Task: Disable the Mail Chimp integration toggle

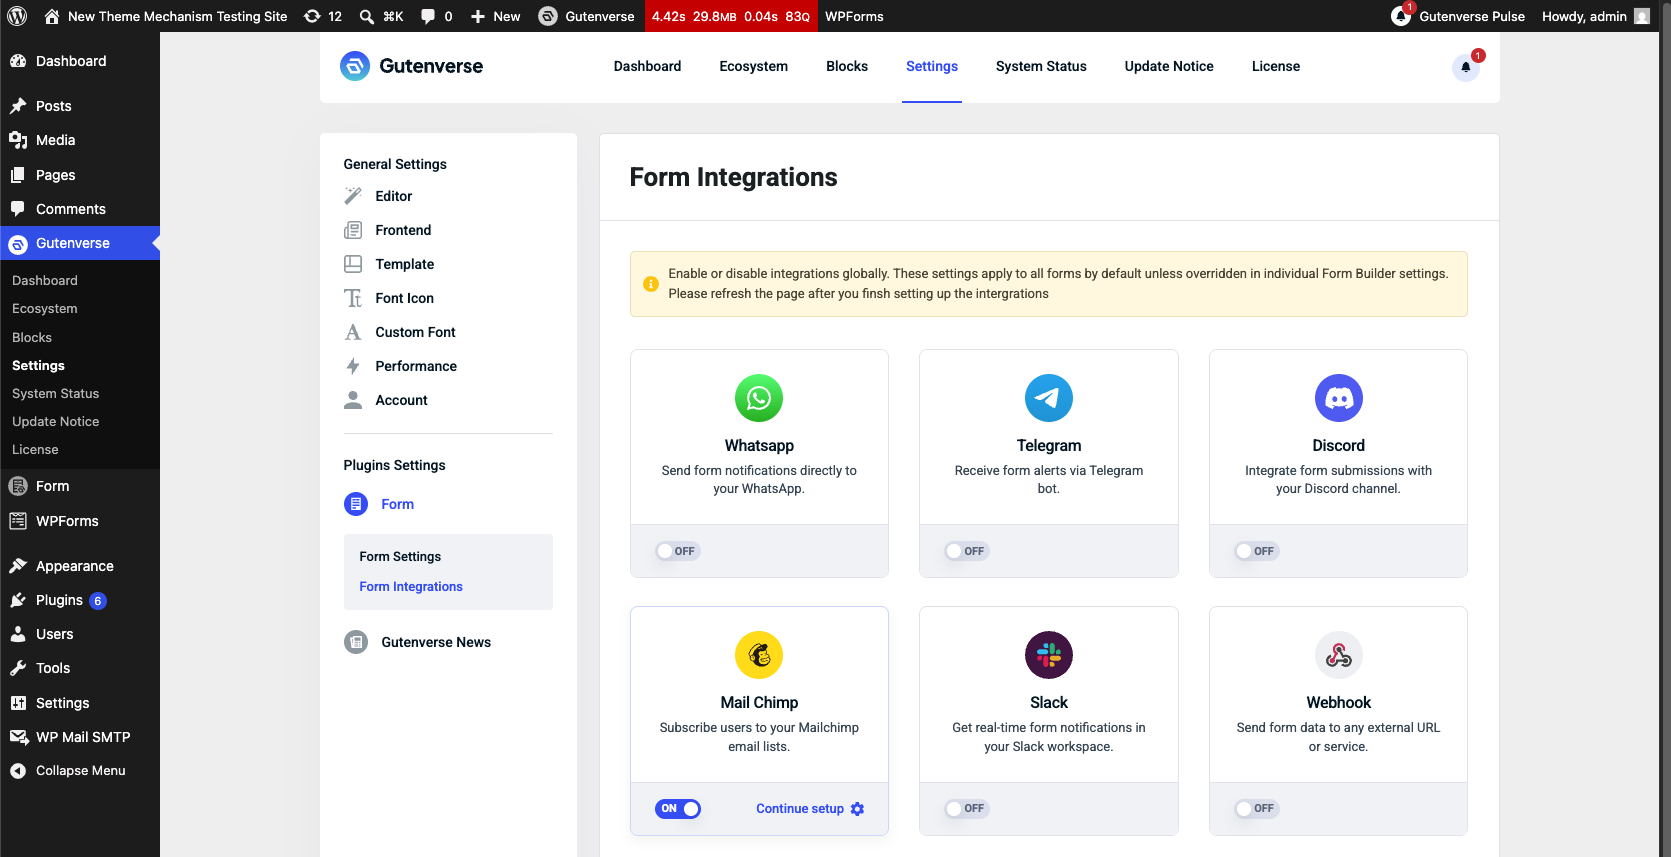Action: coord(678,808)
